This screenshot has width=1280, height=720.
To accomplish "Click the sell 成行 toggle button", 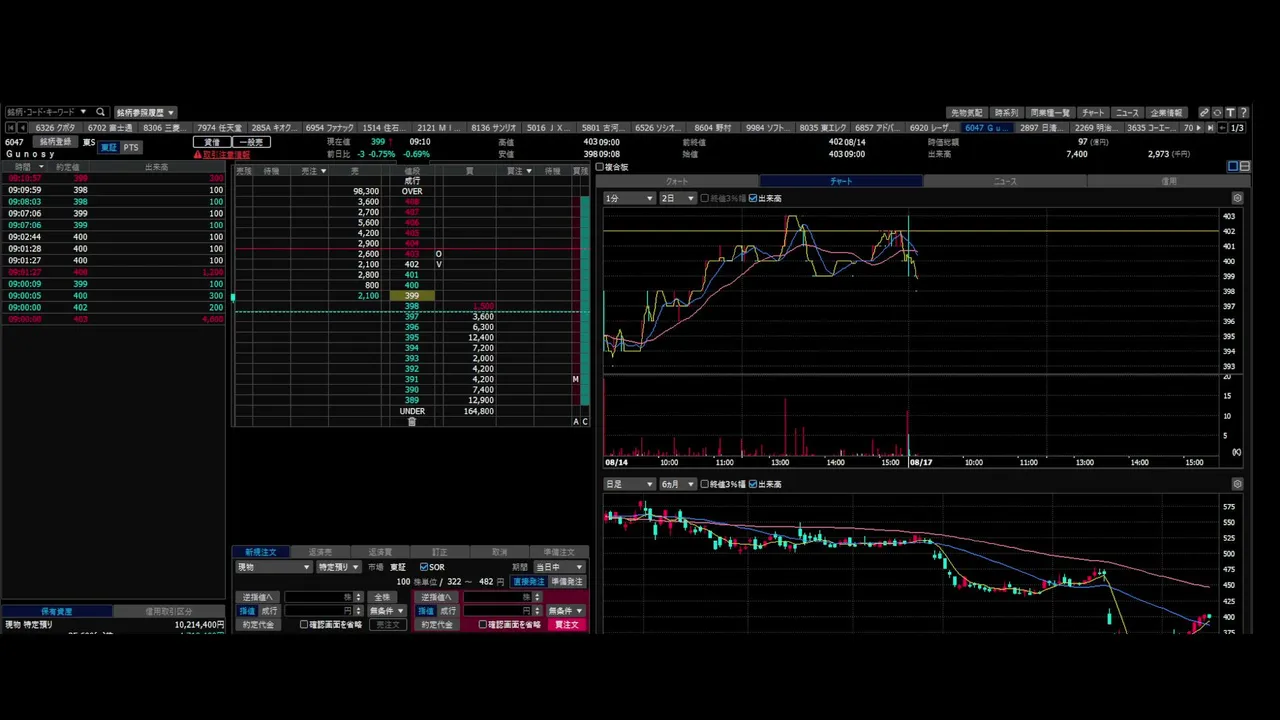I will click(270, 611).
